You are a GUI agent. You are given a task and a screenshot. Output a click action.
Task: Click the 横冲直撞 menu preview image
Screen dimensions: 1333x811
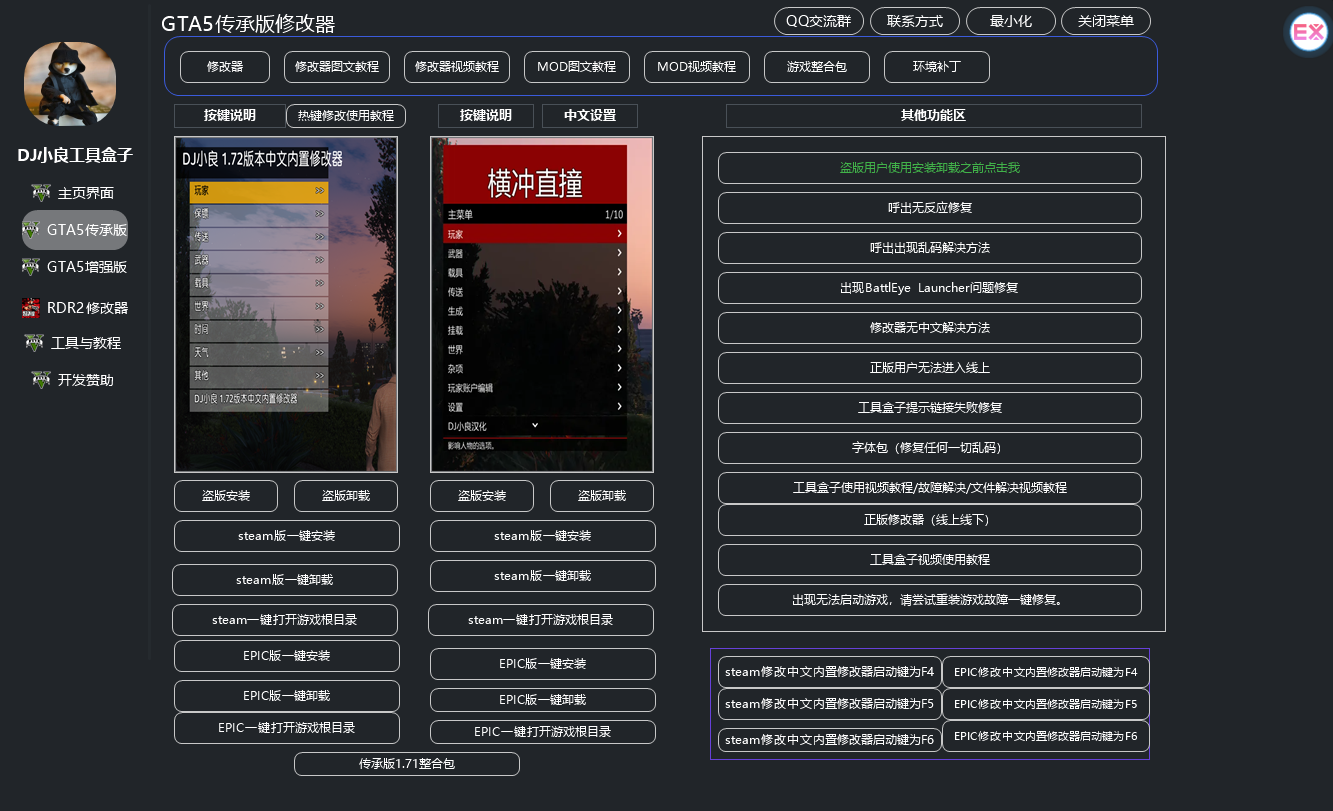pos(542,304)
